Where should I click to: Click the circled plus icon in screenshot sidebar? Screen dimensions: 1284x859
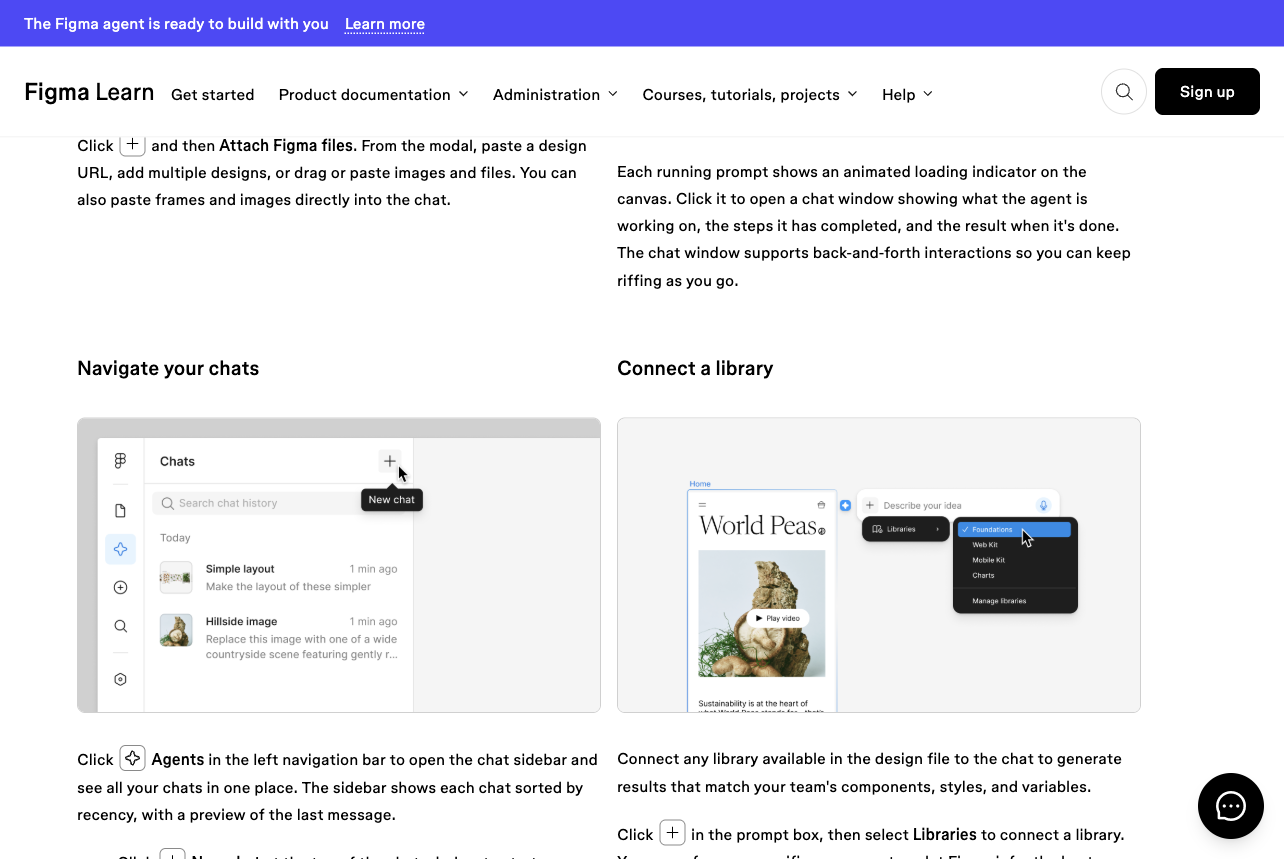pos(121,588)
